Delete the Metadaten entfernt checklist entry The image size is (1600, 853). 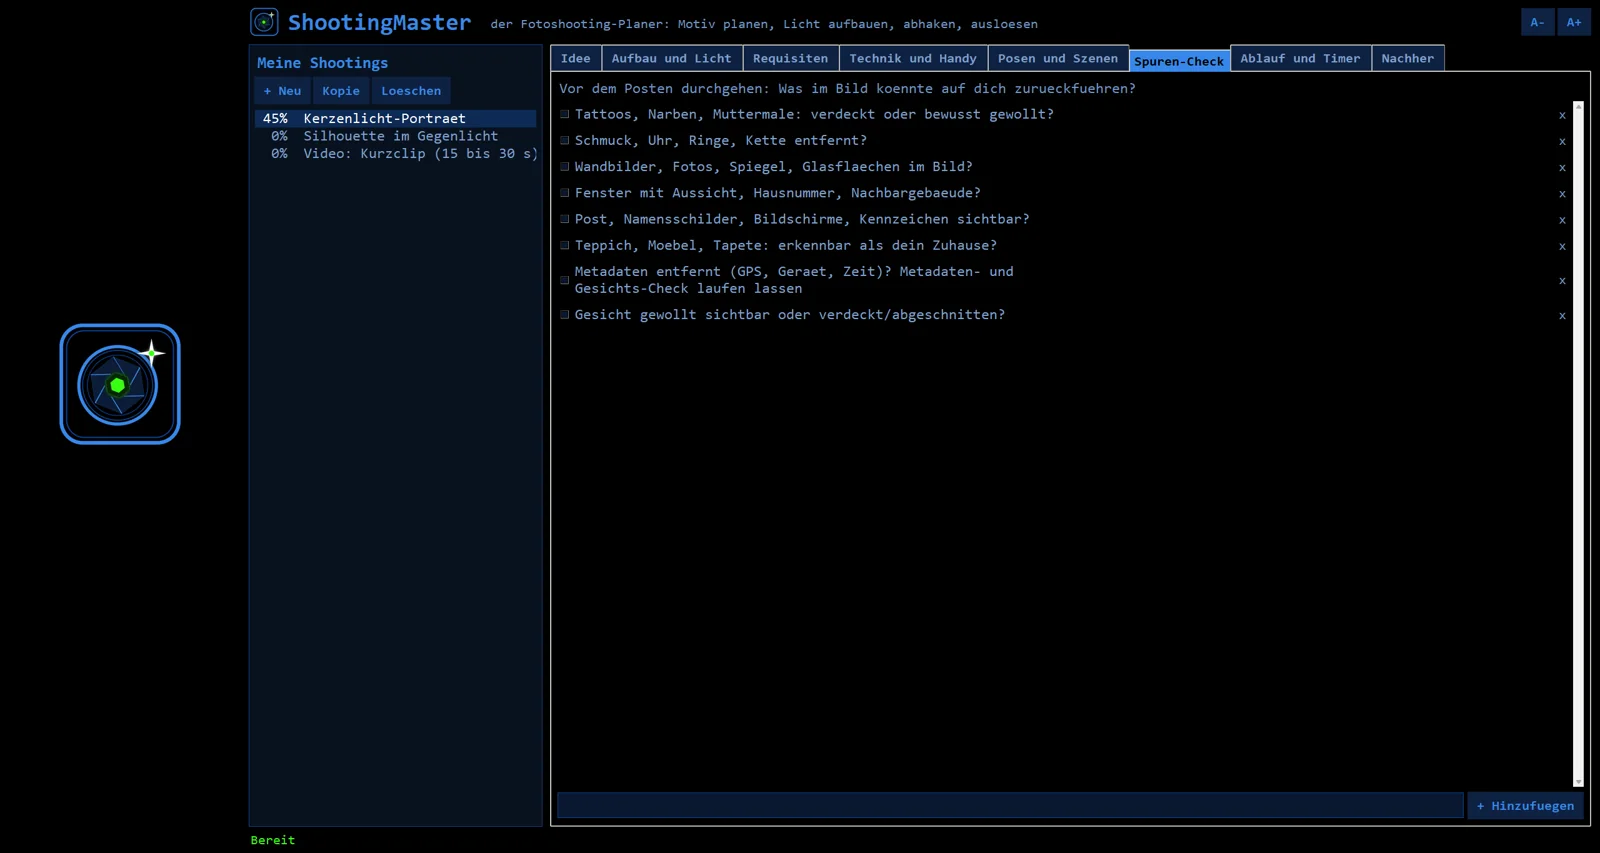1562,280
